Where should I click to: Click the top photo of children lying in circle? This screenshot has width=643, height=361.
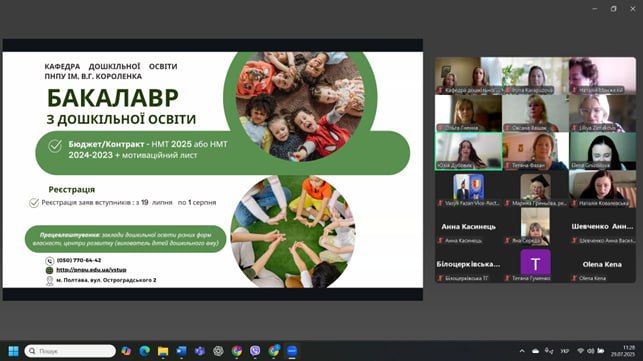[300, 107]
